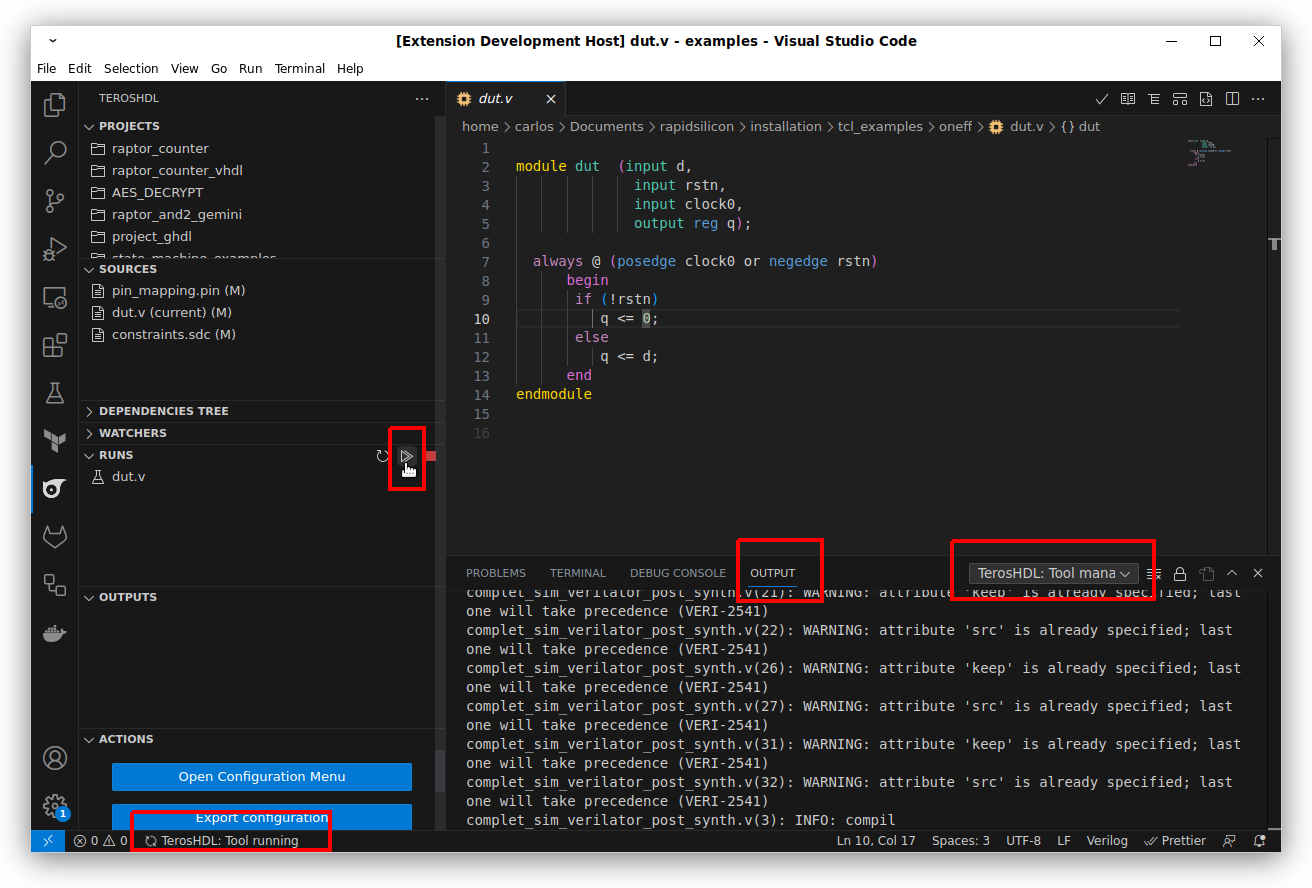The width and height of the screenshot is (1312, 888).
Task: Open the Help menu
Action: point(350,69)
